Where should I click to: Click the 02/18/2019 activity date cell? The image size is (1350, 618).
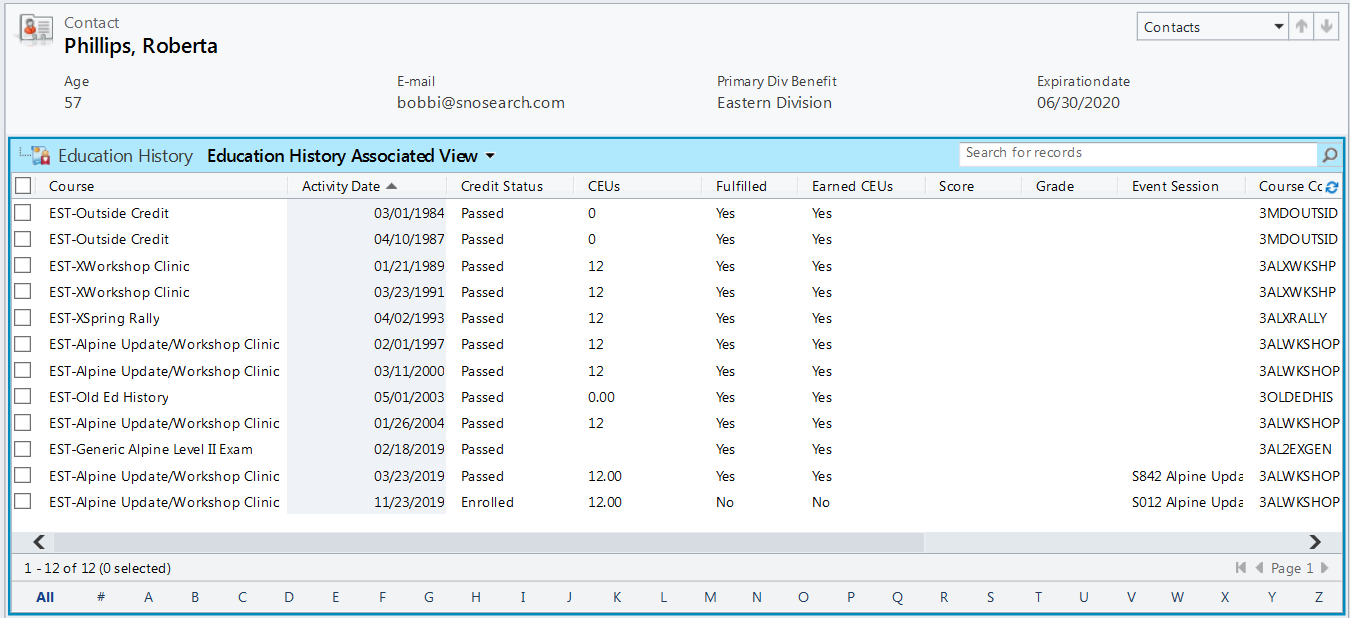point(409,449)
